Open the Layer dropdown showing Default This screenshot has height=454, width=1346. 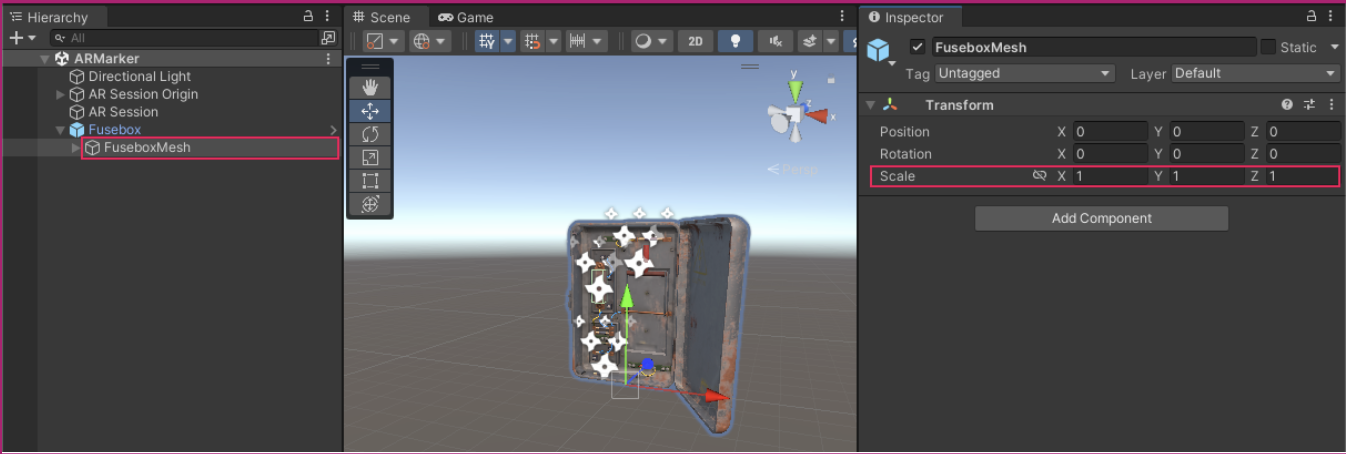tap(1255, 73)
